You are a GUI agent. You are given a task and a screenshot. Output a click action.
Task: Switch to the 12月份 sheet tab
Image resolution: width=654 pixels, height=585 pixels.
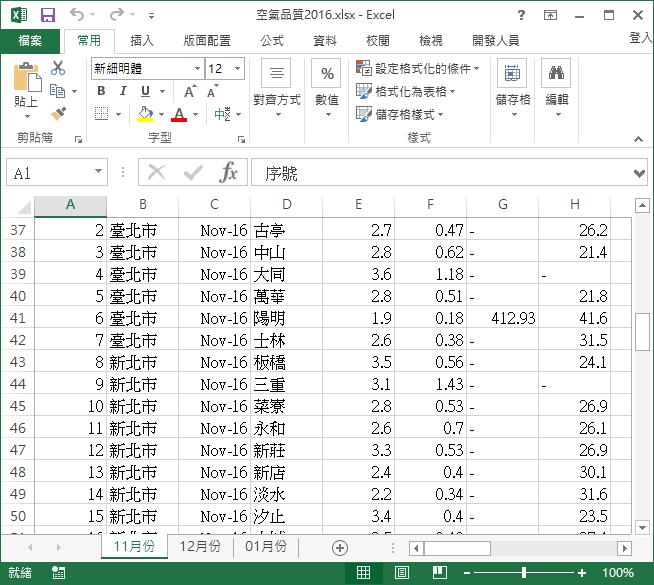coord(200,547)
